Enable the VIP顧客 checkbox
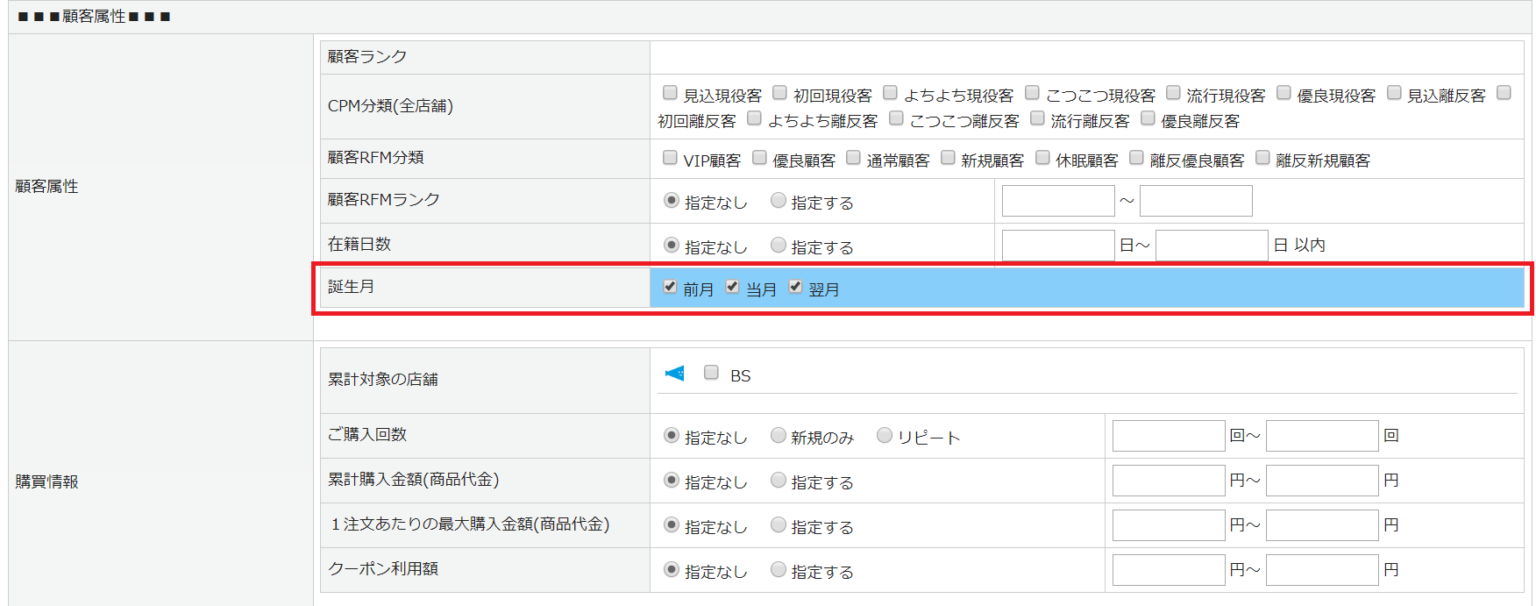The width and height of the screenshot is (1536, 606). coord(670,157)
